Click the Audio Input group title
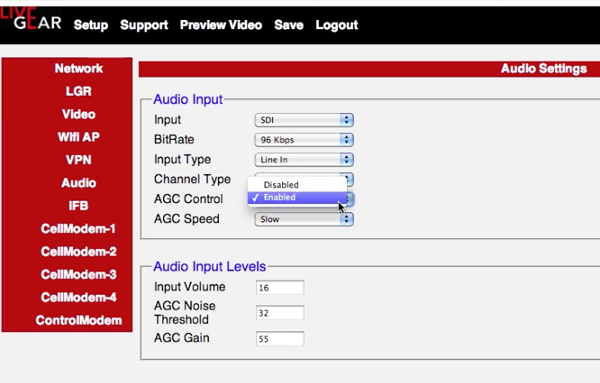The width and height of the screenshot is (600, 383). 188,99
